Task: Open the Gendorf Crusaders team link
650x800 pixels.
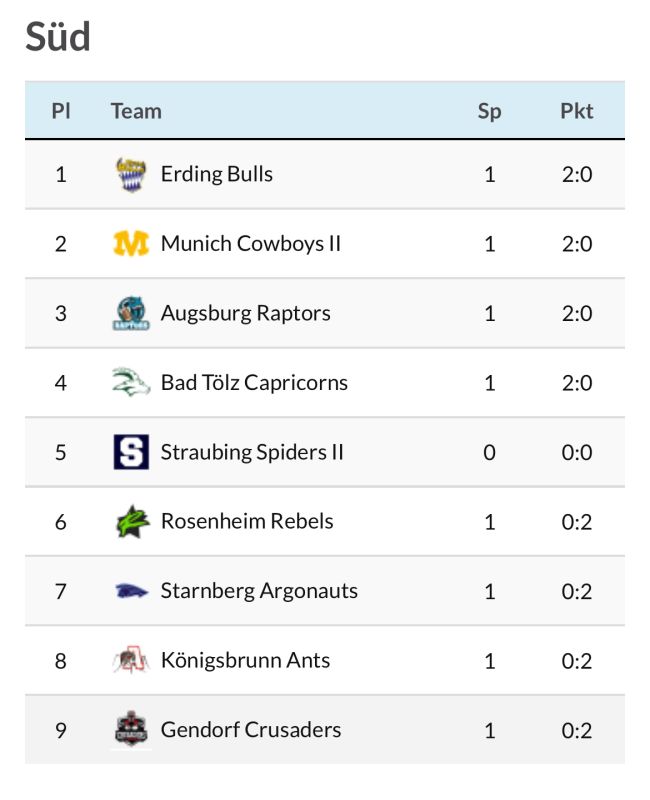Action: click(x=251, y=730)
